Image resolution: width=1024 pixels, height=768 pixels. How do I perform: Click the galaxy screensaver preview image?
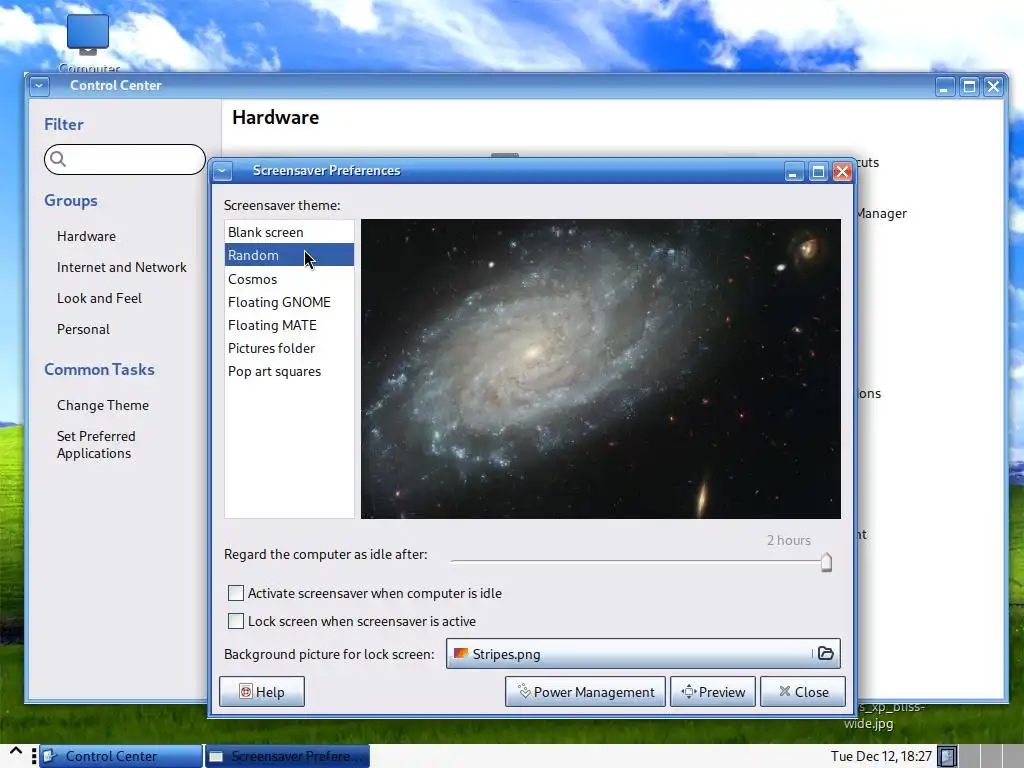(x=601, y=369)
